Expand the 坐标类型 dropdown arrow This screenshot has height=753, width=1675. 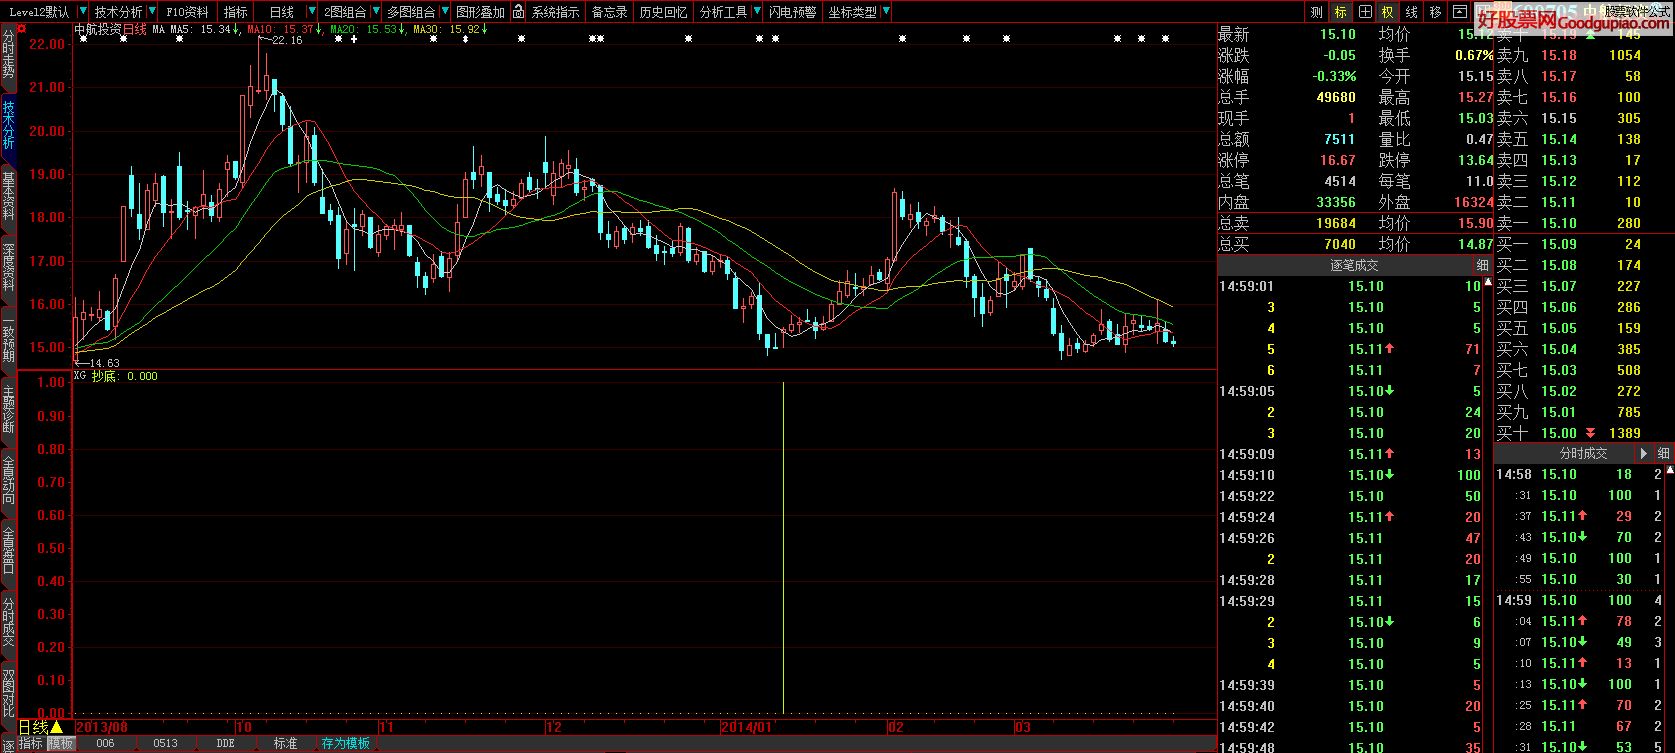click(x=886, y=12)
